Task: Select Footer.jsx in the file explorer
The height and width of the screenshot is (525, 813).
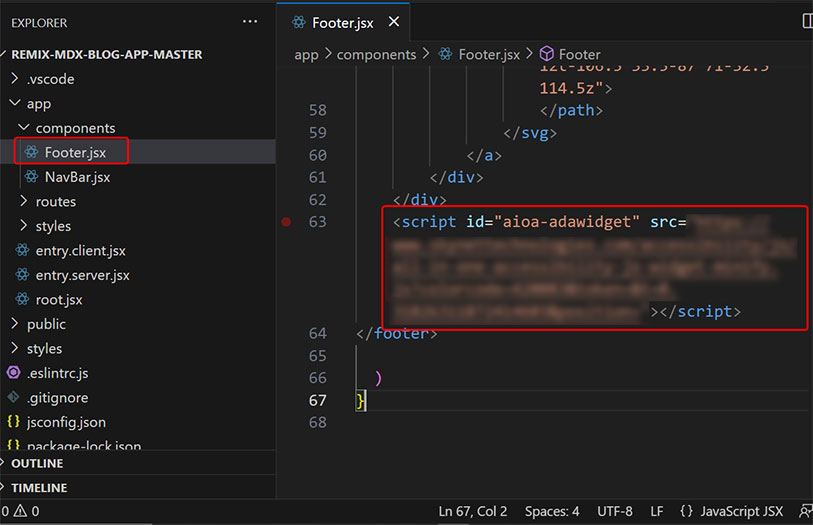Action: tap(74, 152)
